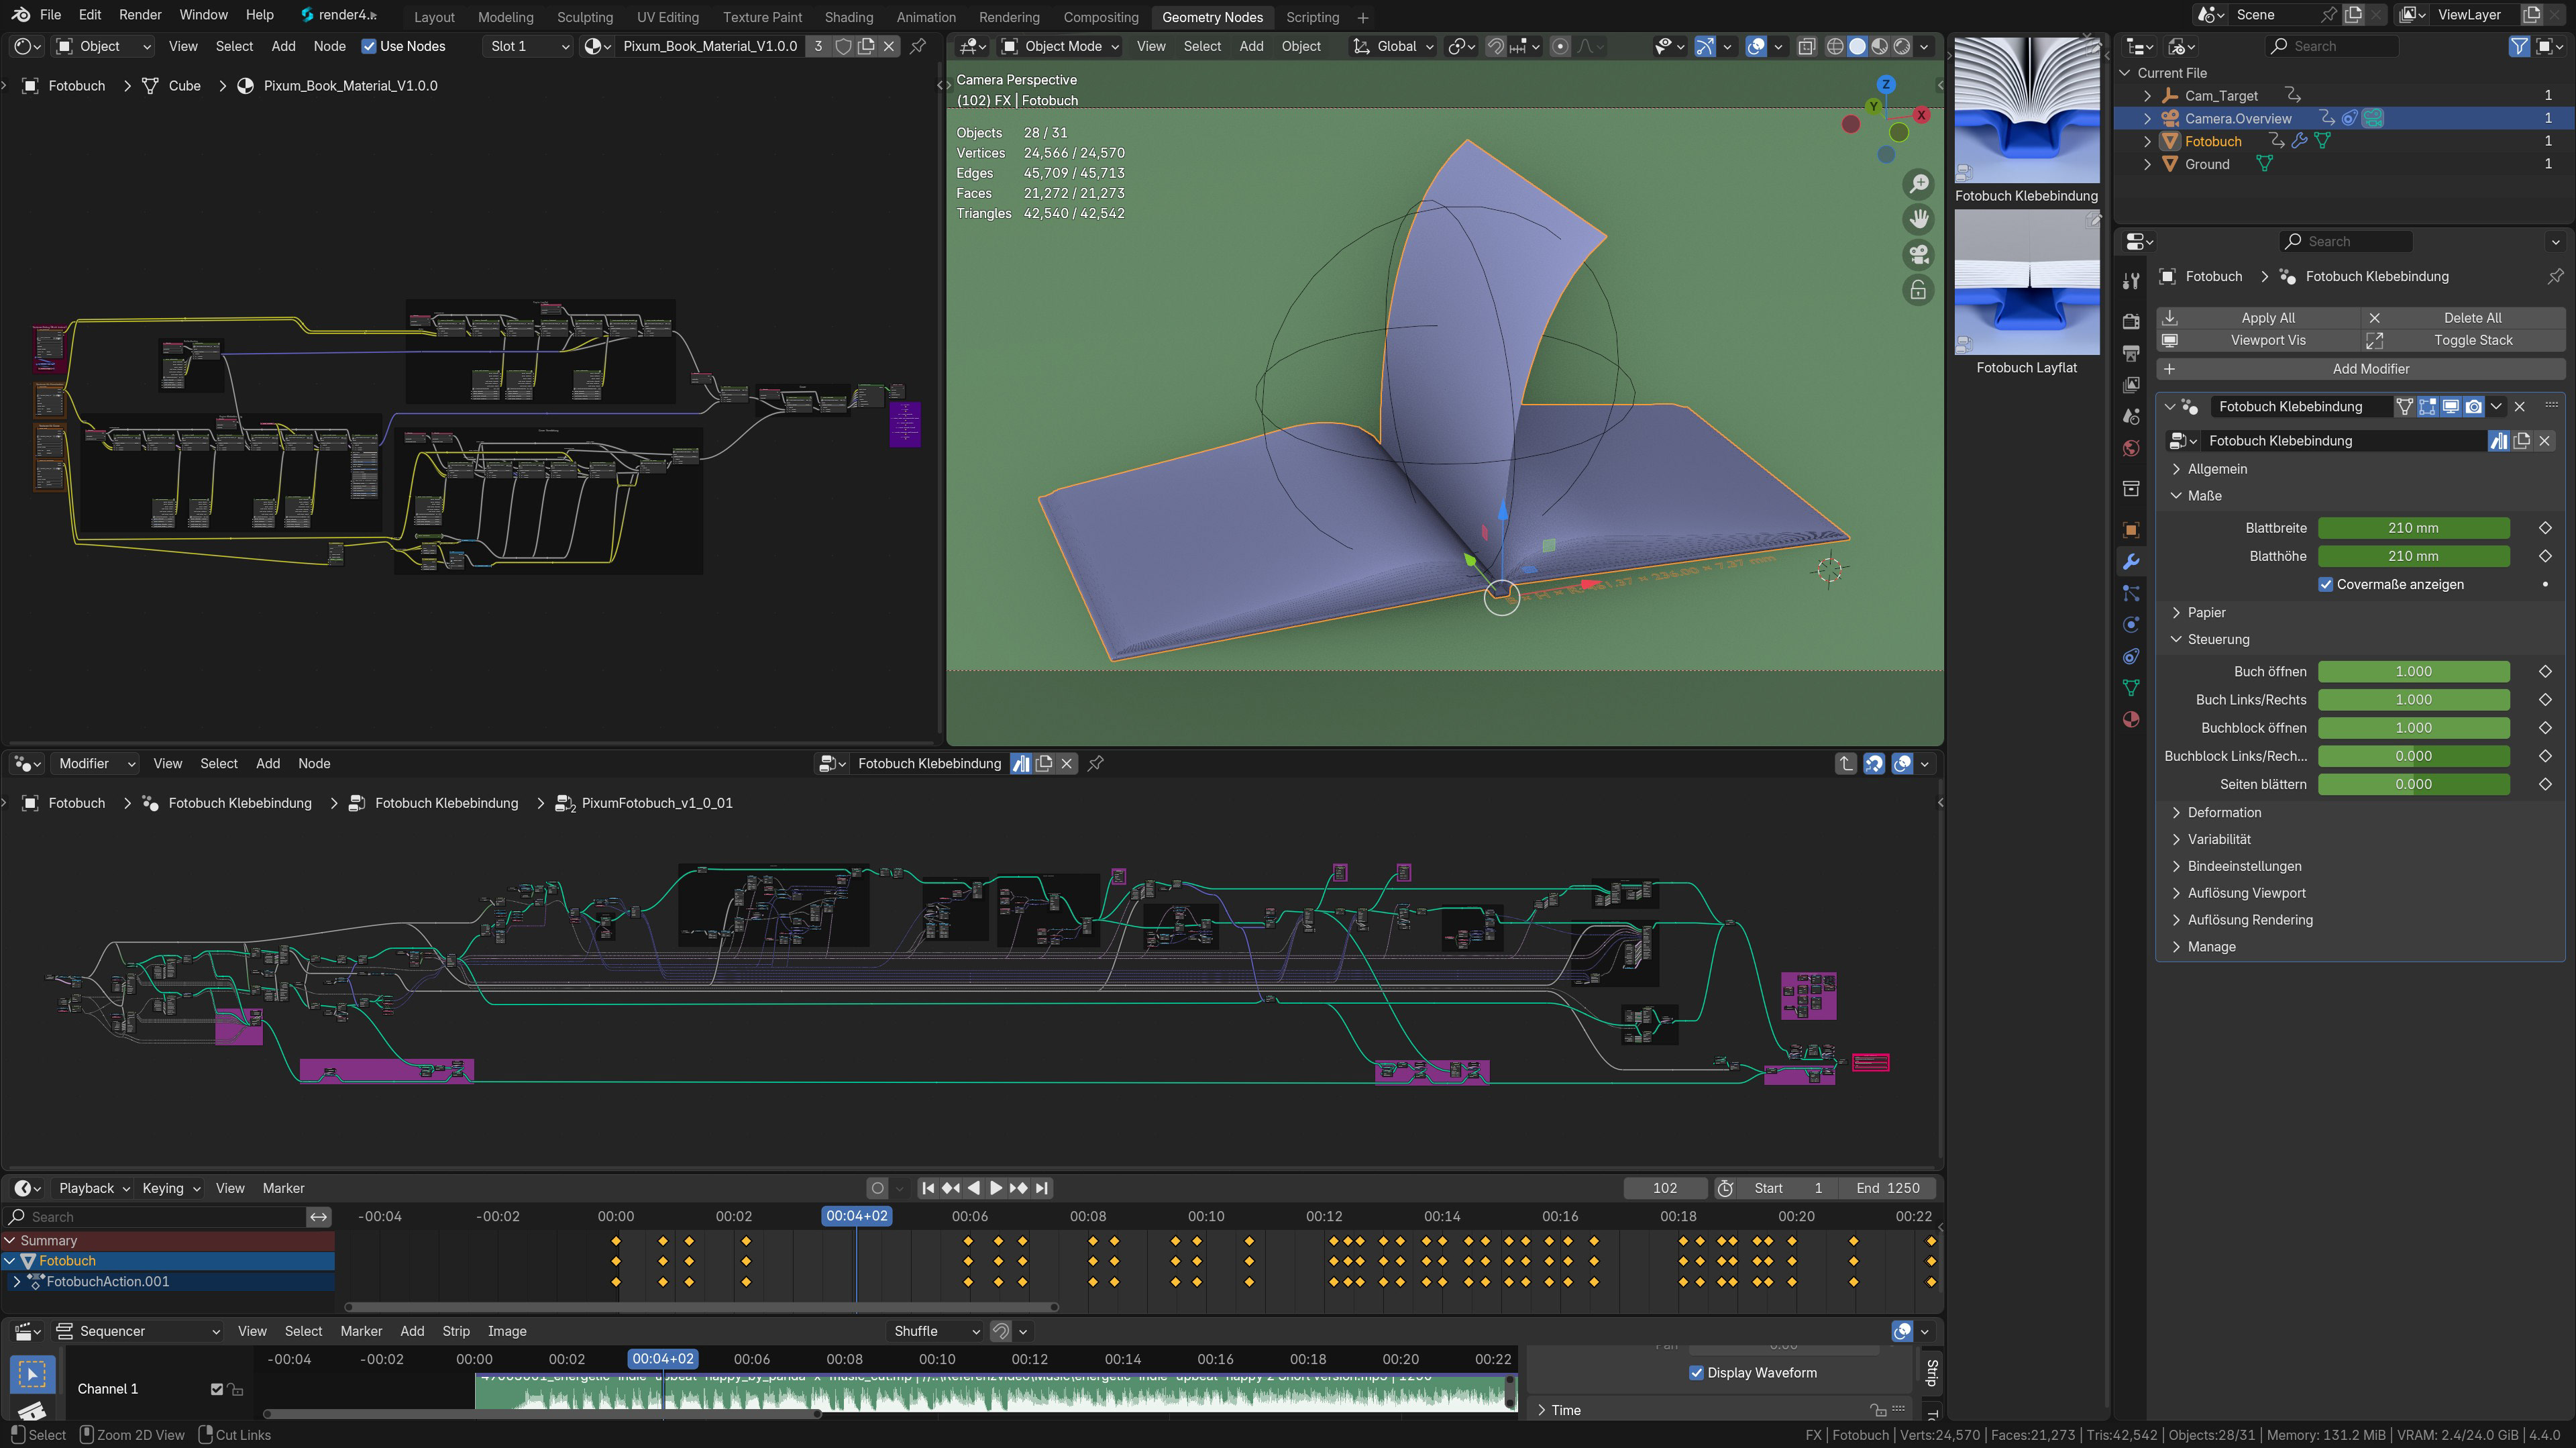Expand the Papier panel
Image resolution: width=2576 pixels, height=1448 pixels.
coord(2206,612)
